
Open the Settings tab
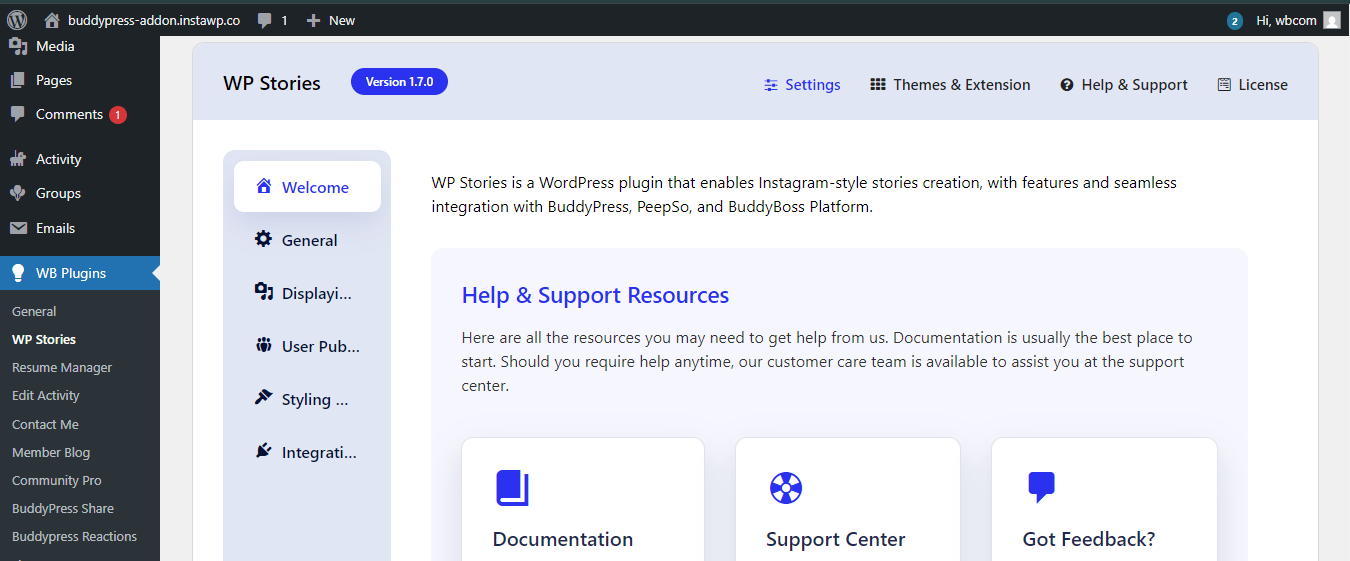point(802,85)
